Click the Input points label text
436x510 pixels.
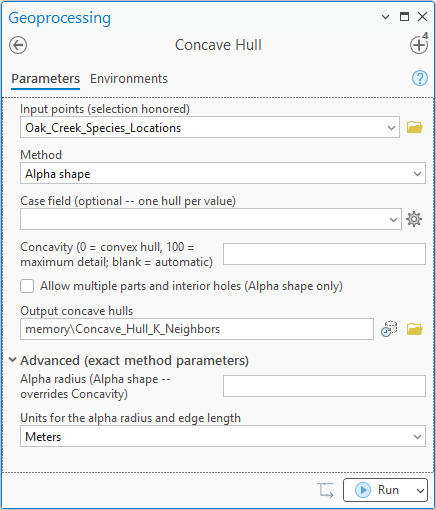105,109
